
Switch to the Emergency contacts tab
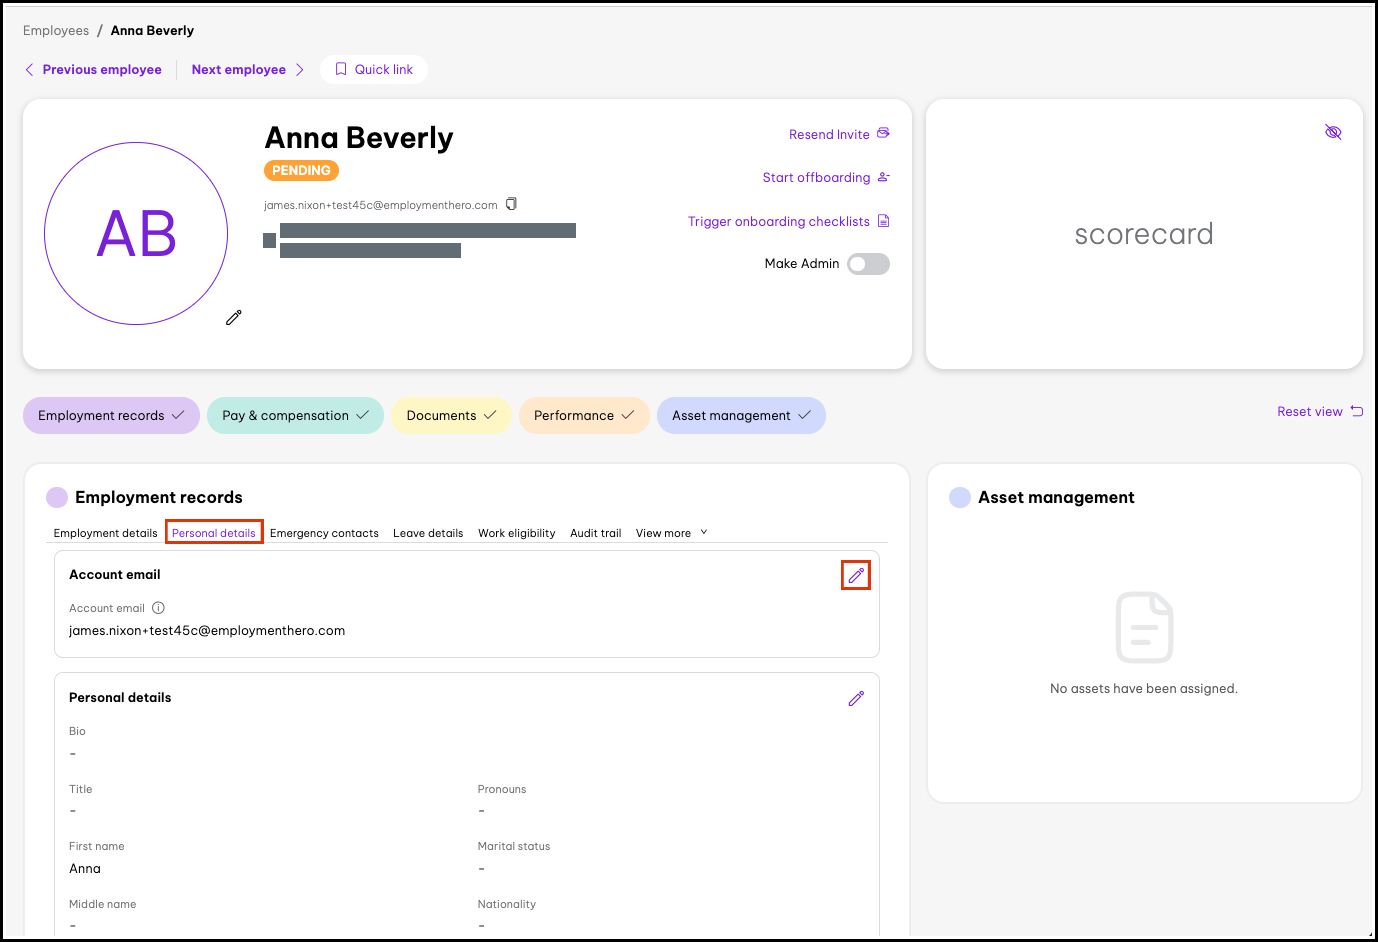(x=324, y=533)
